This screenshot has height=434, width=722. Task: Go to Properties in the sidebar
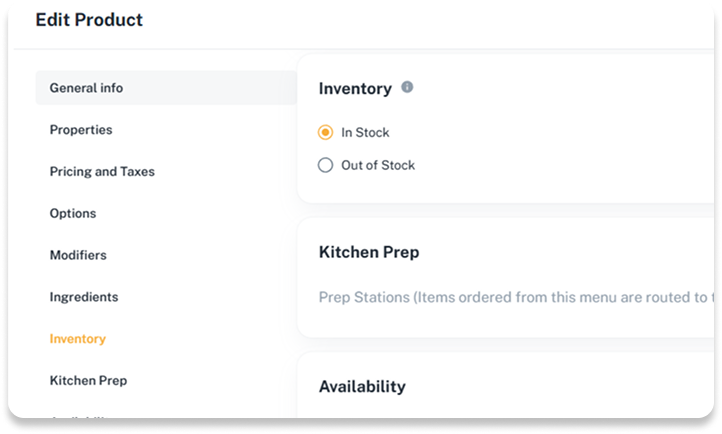(81, 130)
